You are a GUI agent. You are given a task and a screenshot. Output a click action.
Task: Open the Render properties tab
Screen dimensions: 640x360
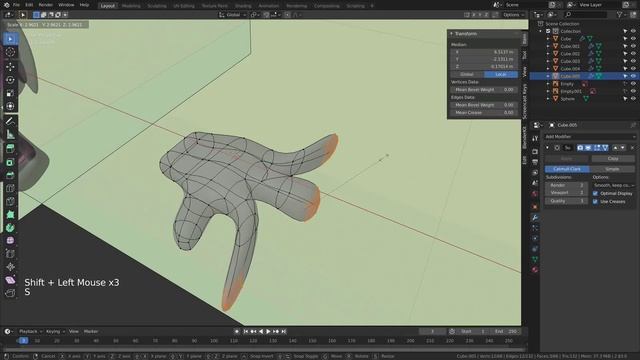click(535, 152)
